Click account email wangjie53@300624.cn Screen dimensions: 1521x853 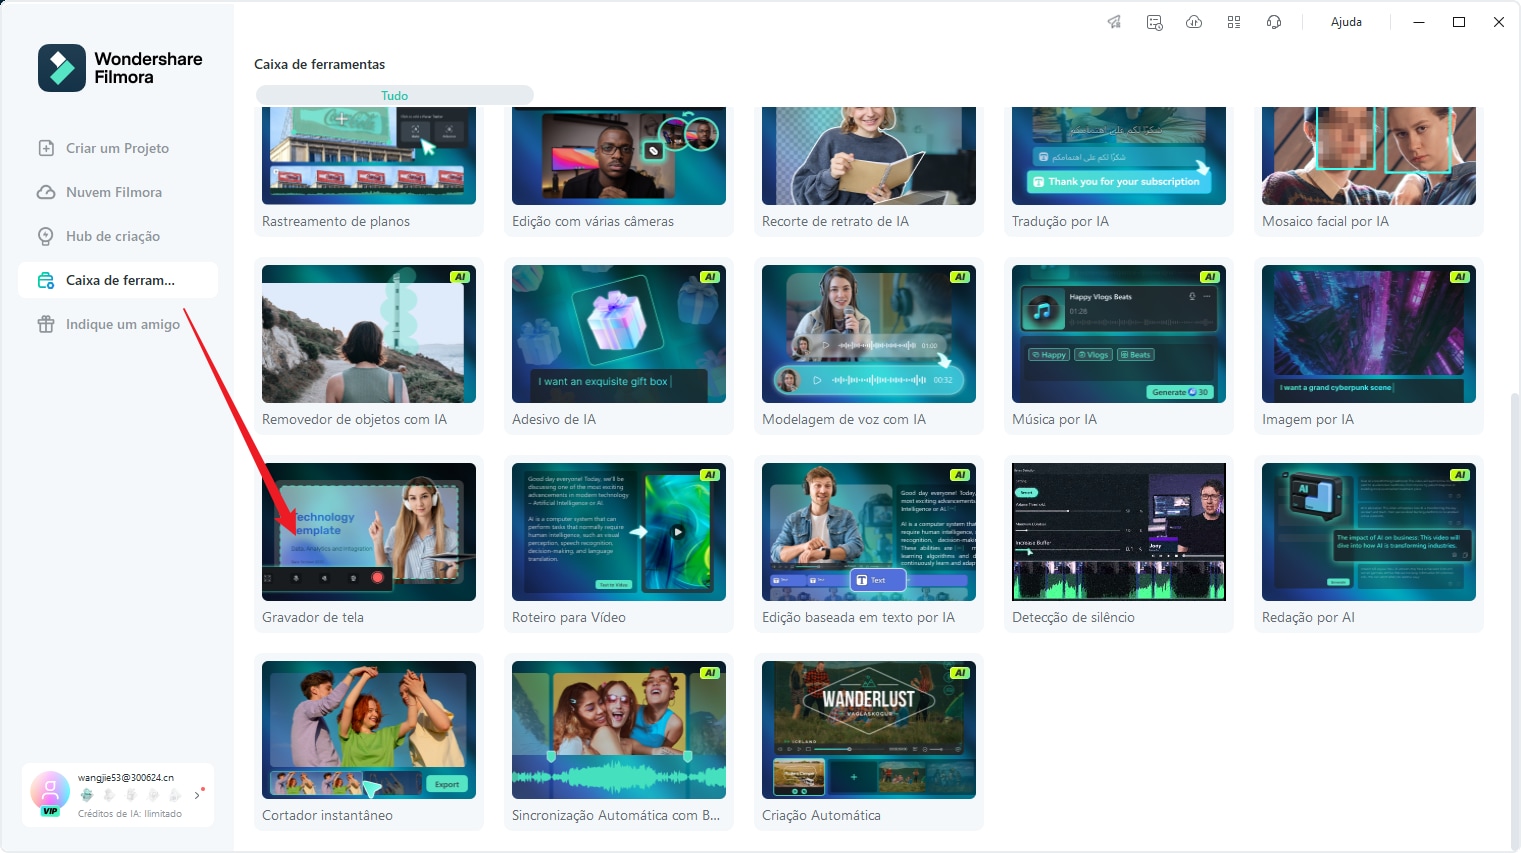click(126, 777)
